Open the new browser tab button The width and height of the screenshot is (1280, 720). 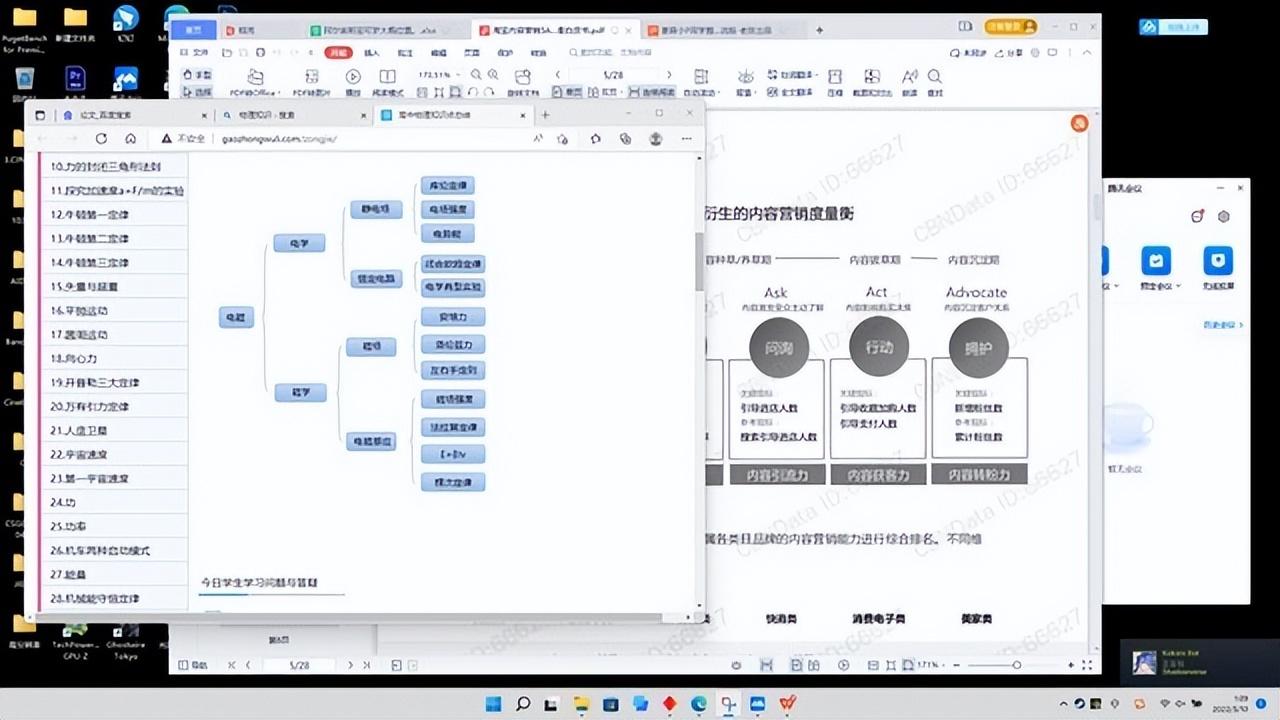tap(545, 114)
